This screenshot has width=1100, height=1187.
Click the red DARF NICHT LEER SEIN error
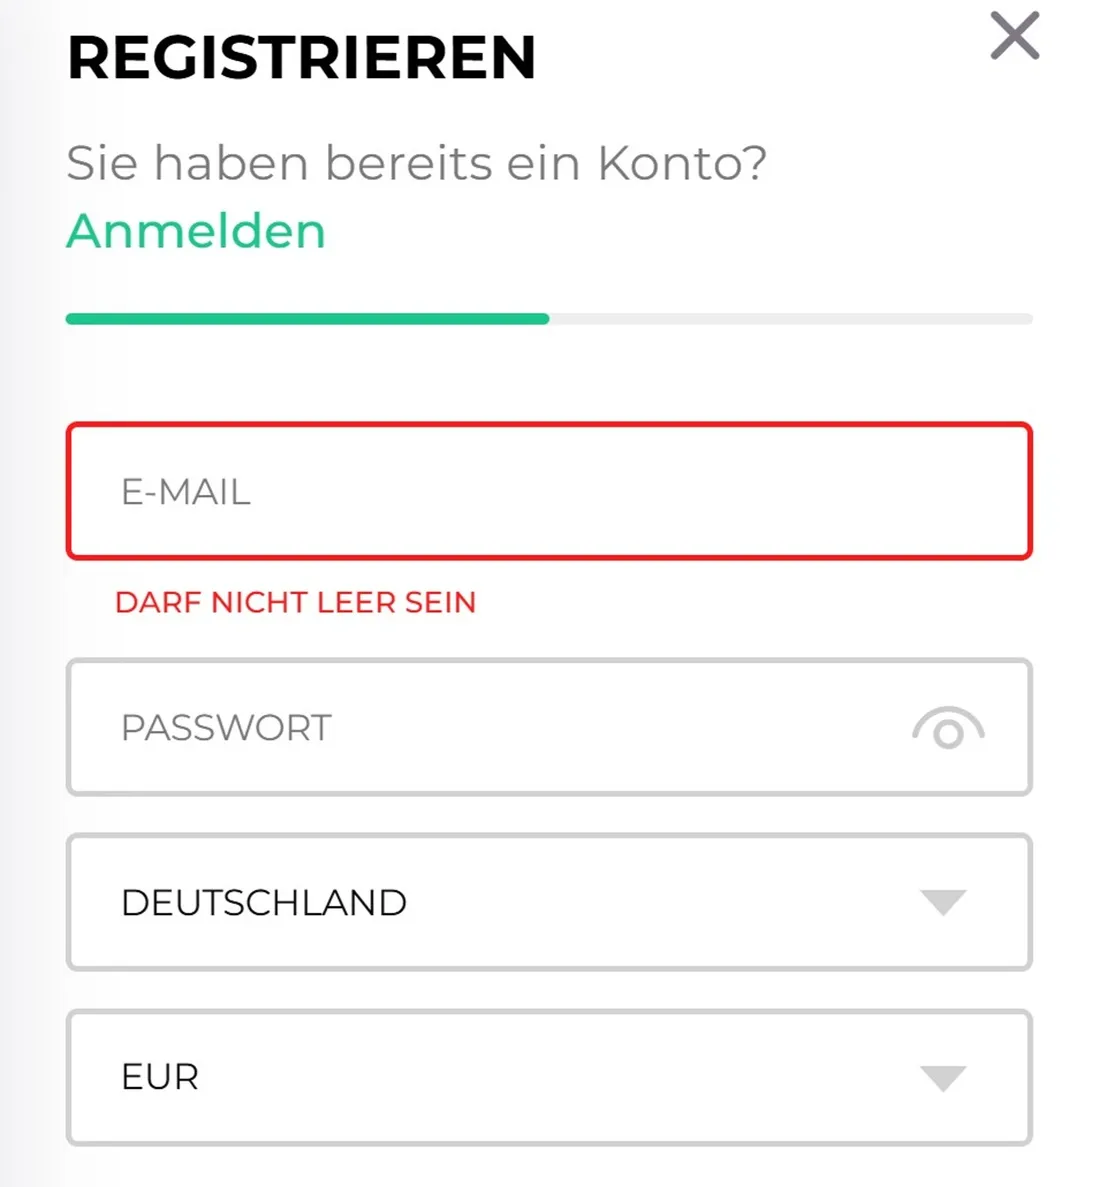click(x=295, y=602)
